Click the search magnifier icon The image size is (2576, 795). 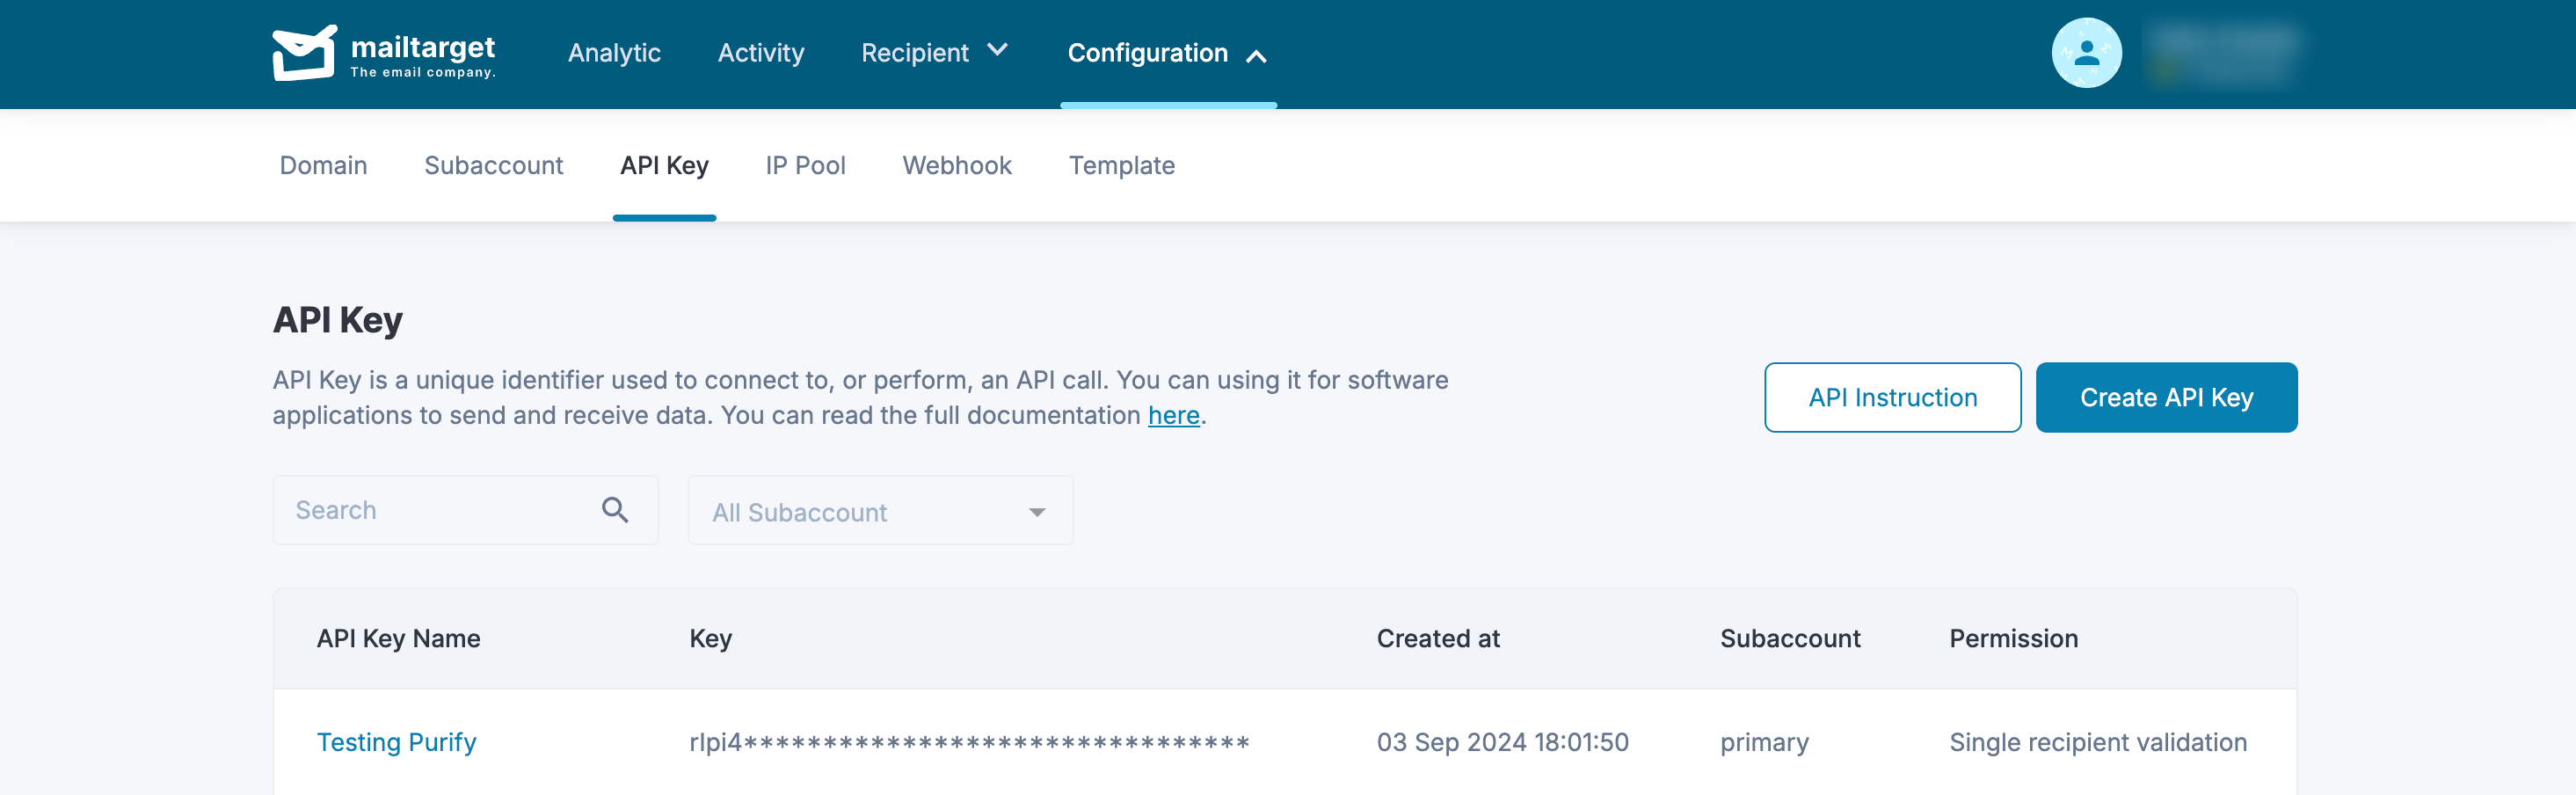click(x=615, y=510)
